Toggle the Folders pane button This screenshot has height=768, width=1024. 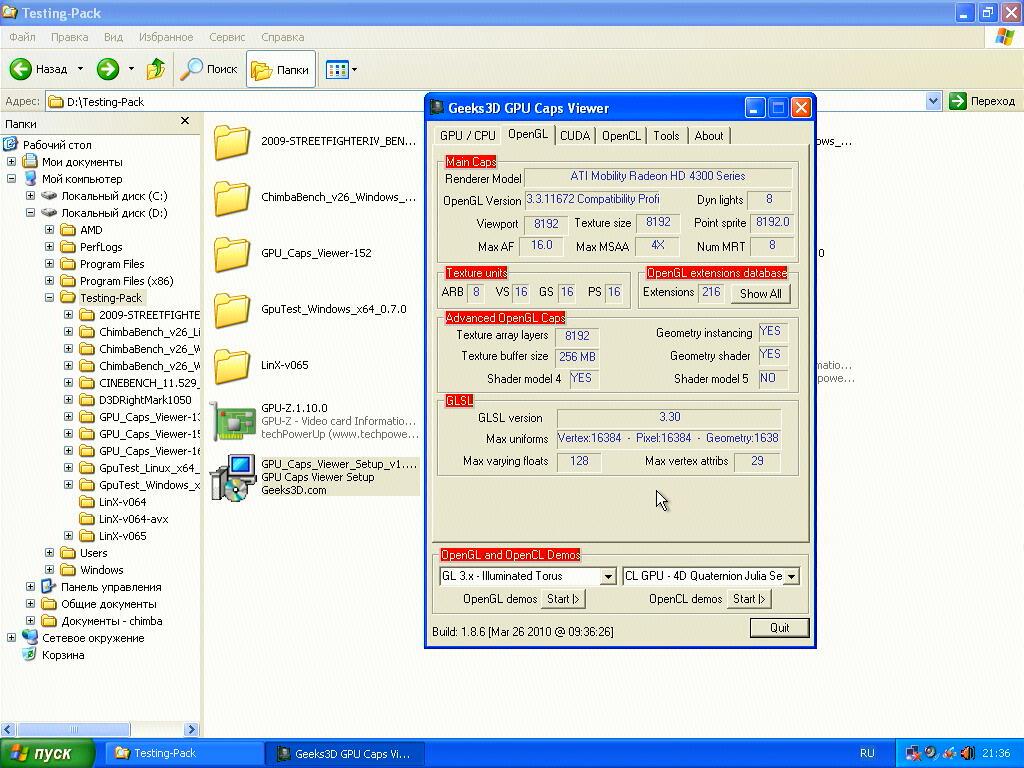[281, 69]
